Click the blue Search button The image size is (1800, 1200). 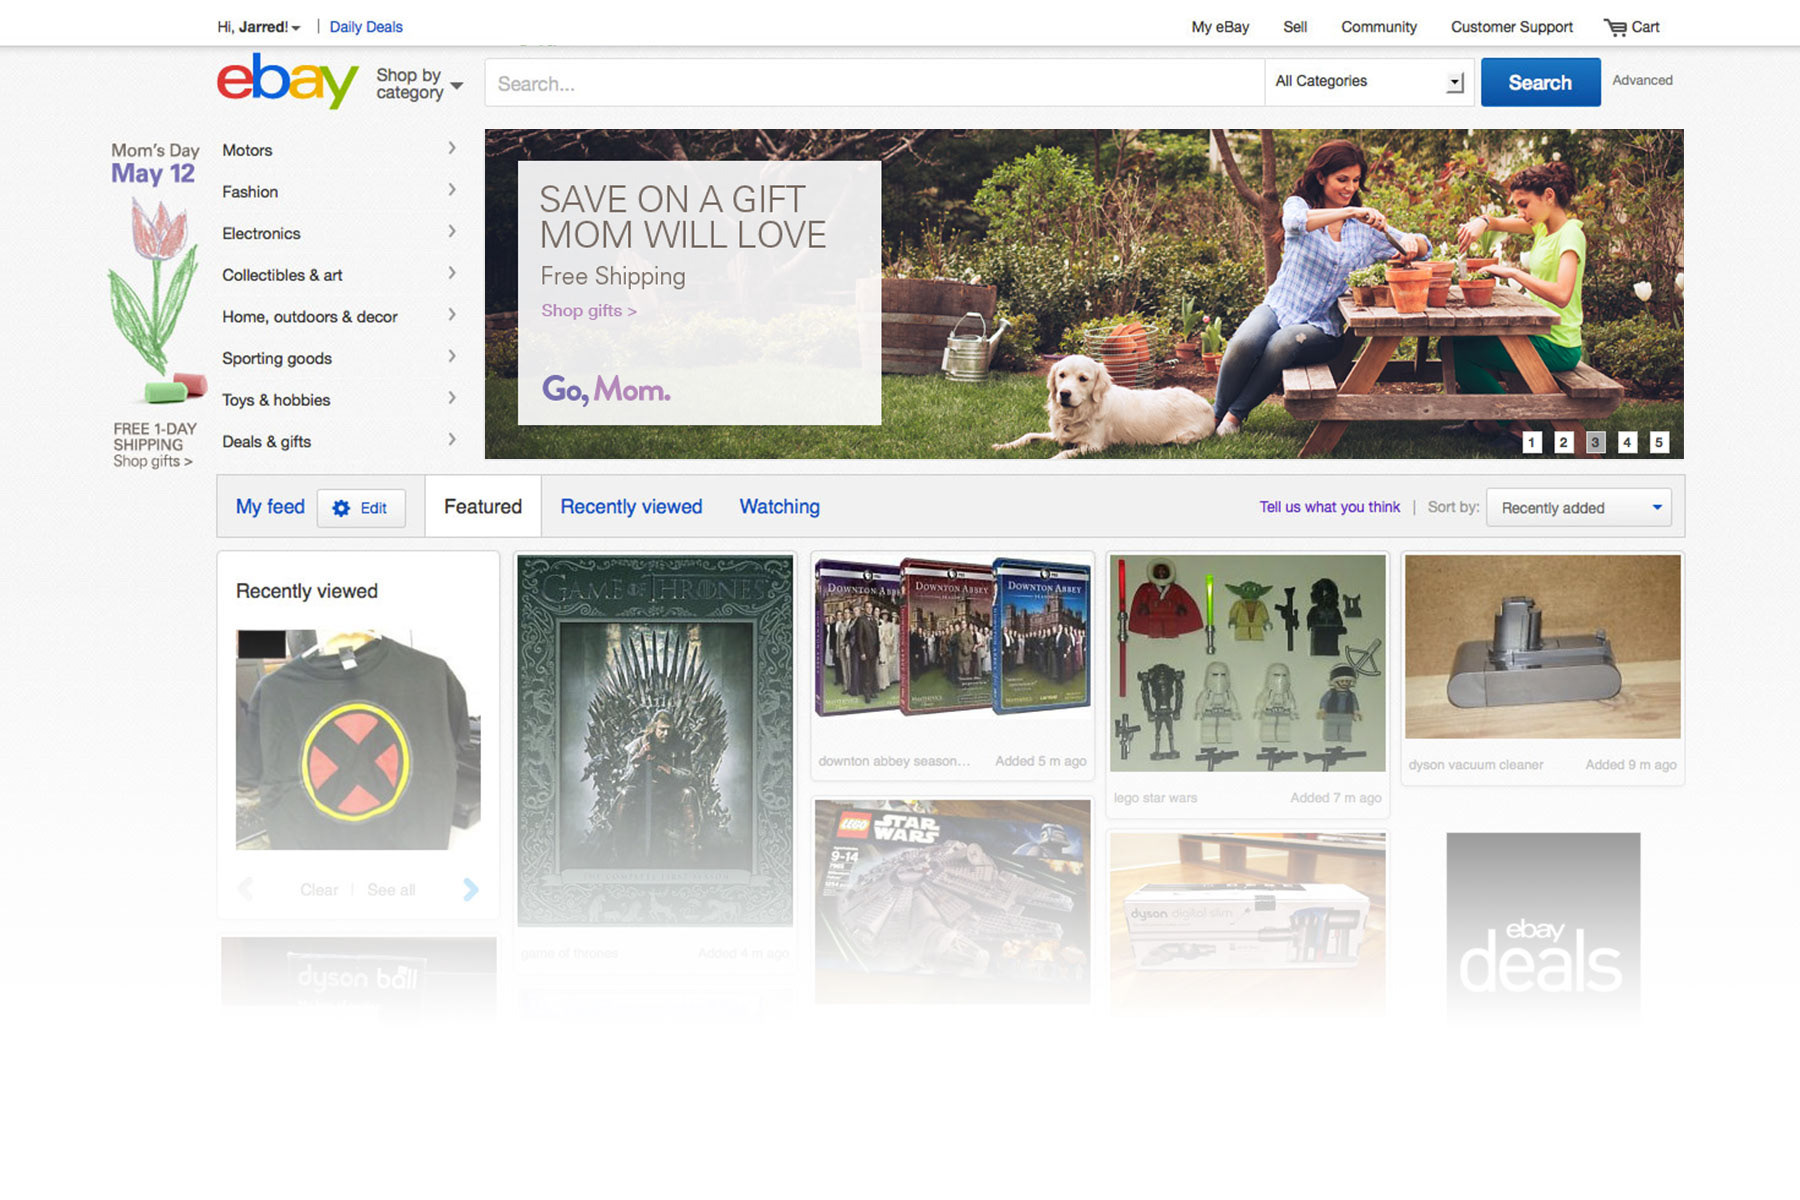pos(1540,83)
